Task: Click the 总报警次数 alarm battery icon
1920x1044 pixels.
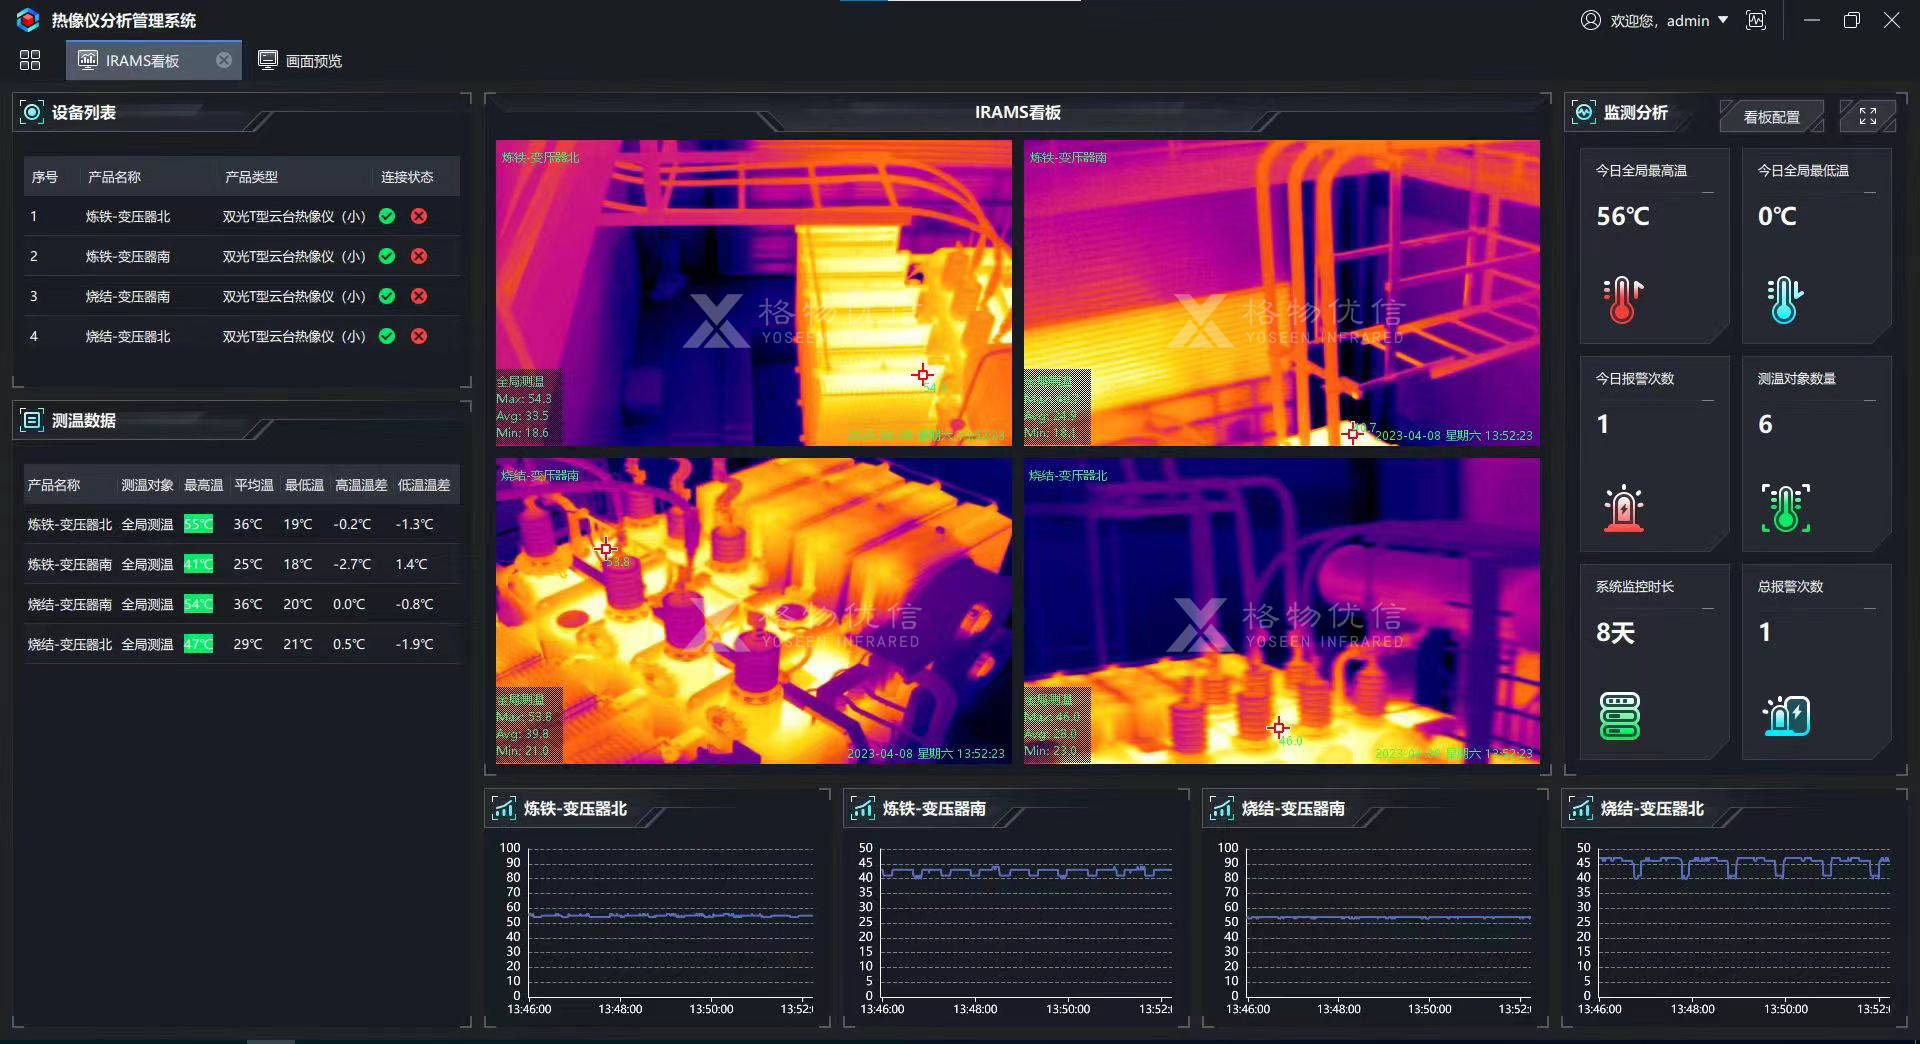Action: (x=1786, y=716)
